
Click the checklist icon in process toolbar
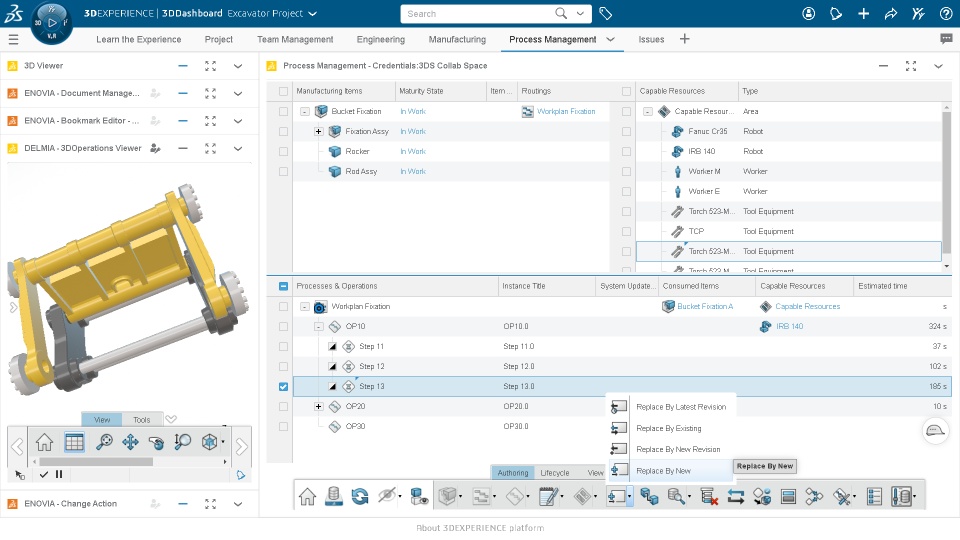(x=874, y=497)
